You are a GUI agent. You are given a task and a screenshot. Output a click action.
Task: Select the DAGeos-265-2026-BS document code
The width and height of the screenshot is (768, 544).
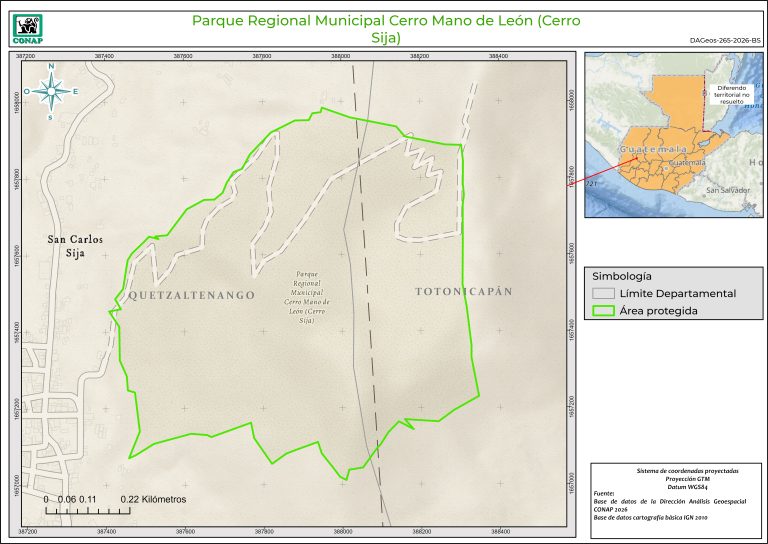pyautogui.click(x=725, y=41)
